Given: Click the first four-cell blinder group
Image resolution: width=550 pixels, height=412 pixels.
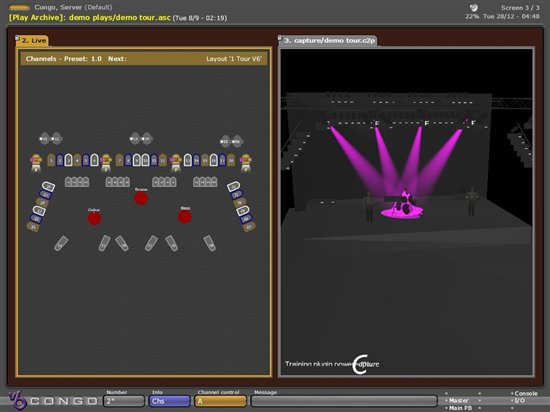Looking at the screenshot, I should click(x=77, y=182).
